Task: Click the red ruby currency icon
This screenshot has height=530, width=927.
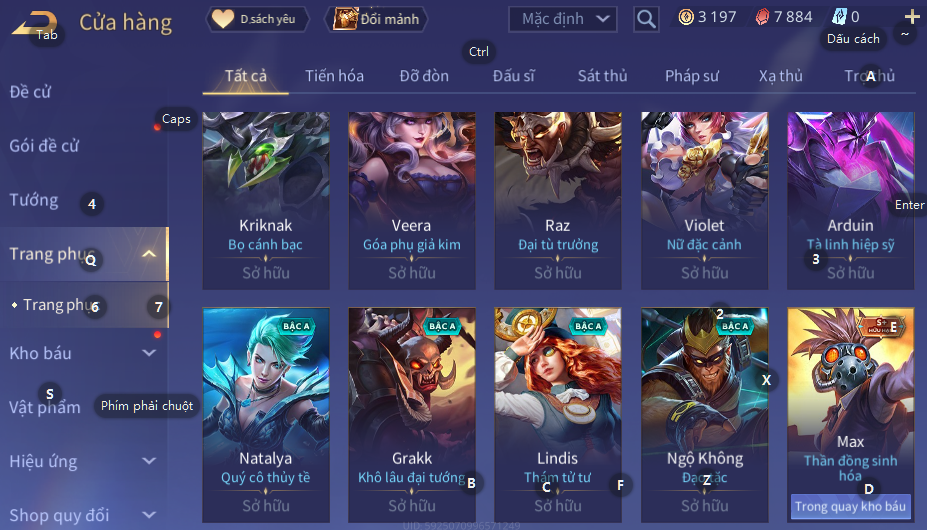Action: [762, 17]
